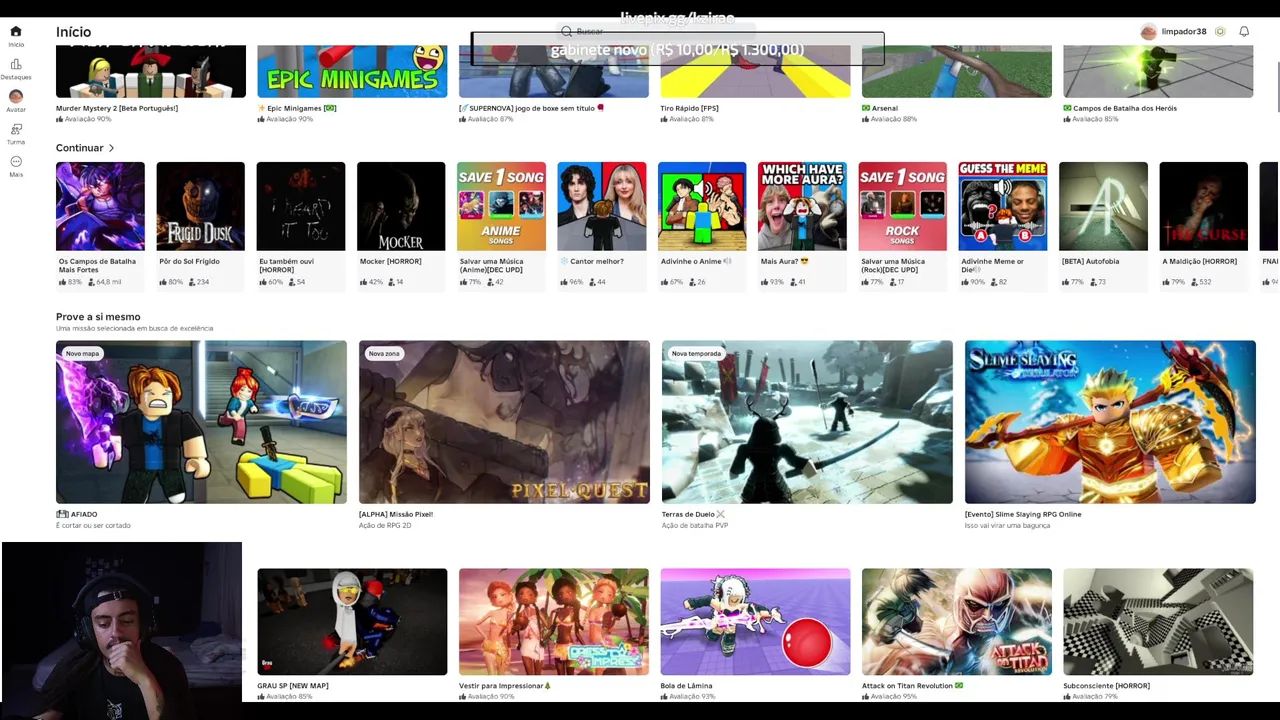Click the Buscar search field

[657, 32]
